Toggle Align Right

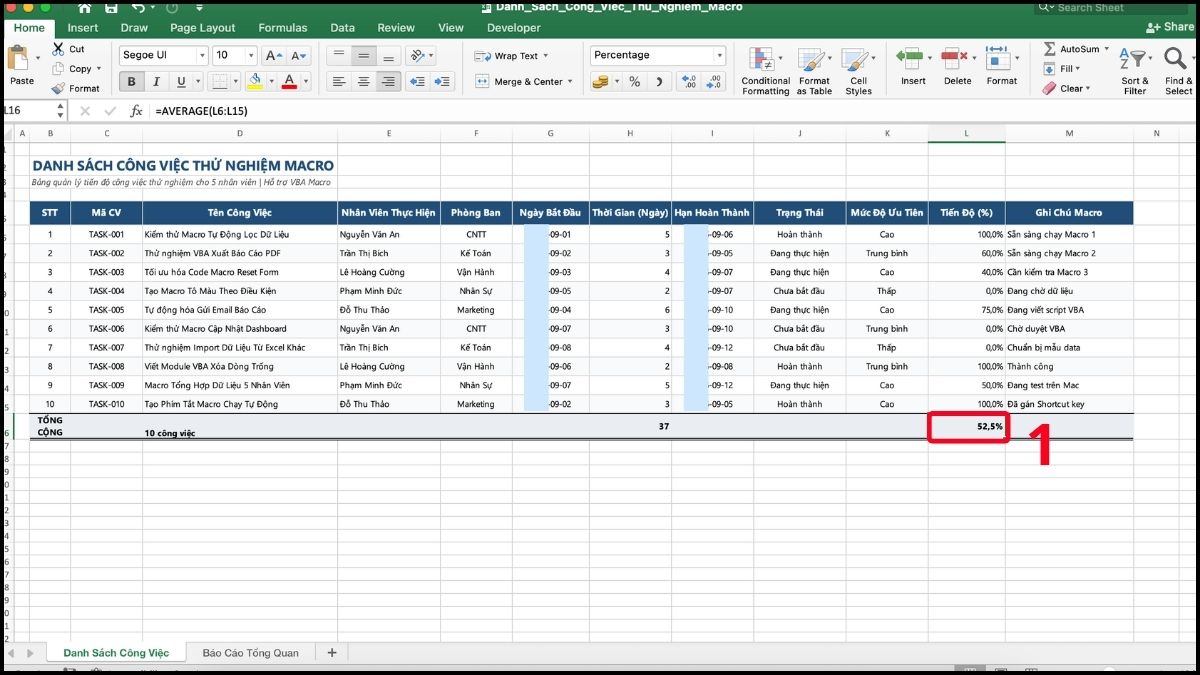click(x=388, y=82)
